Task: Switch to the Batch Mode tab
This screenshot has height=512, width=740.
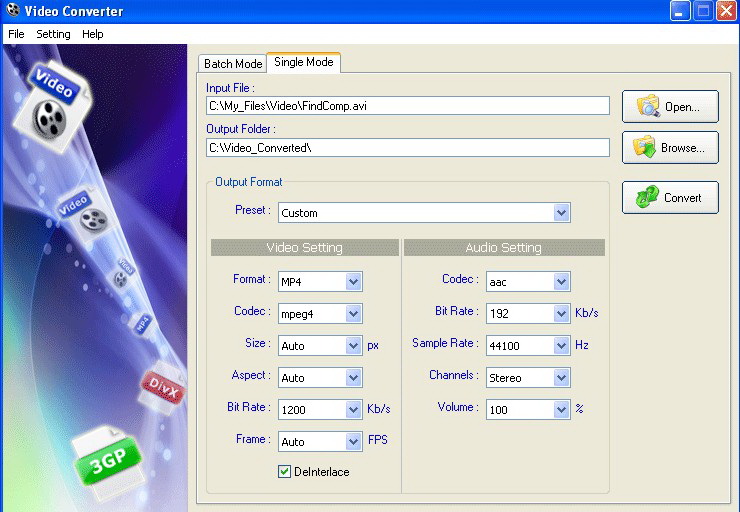Action: pos(233,64)
